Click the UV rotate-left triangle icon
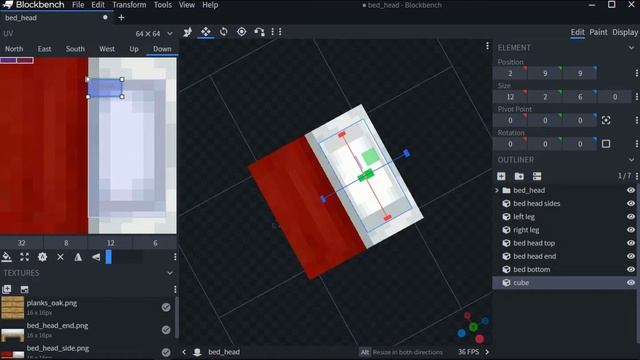640x360 pixels. (96, 257)
